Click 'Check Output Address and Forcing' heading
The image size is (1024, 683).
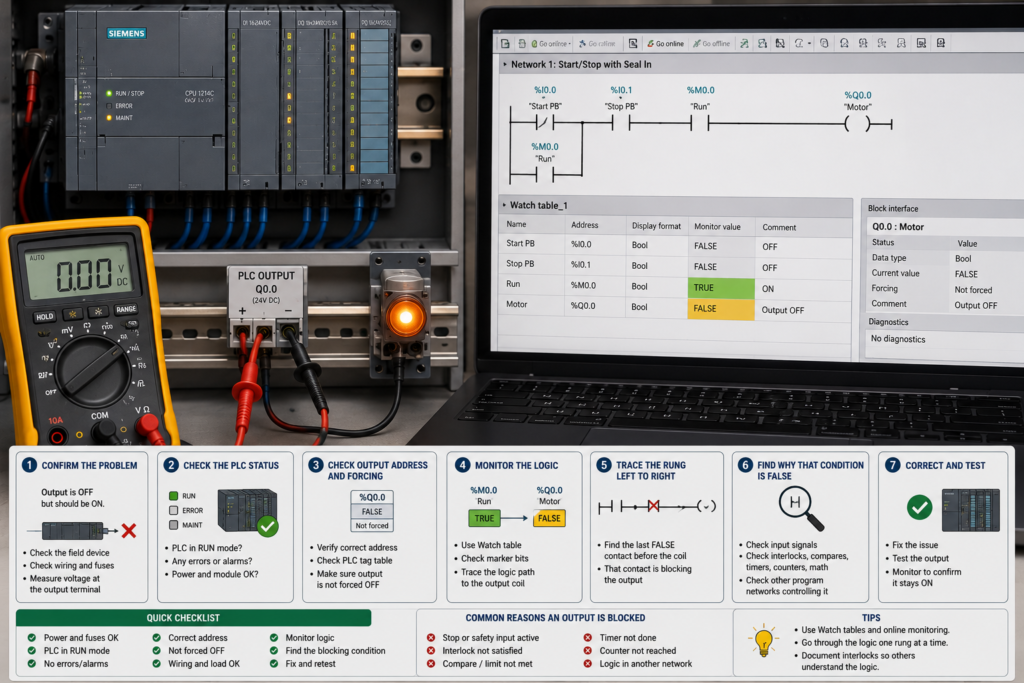pyautogui.click(x=377, y=471)
